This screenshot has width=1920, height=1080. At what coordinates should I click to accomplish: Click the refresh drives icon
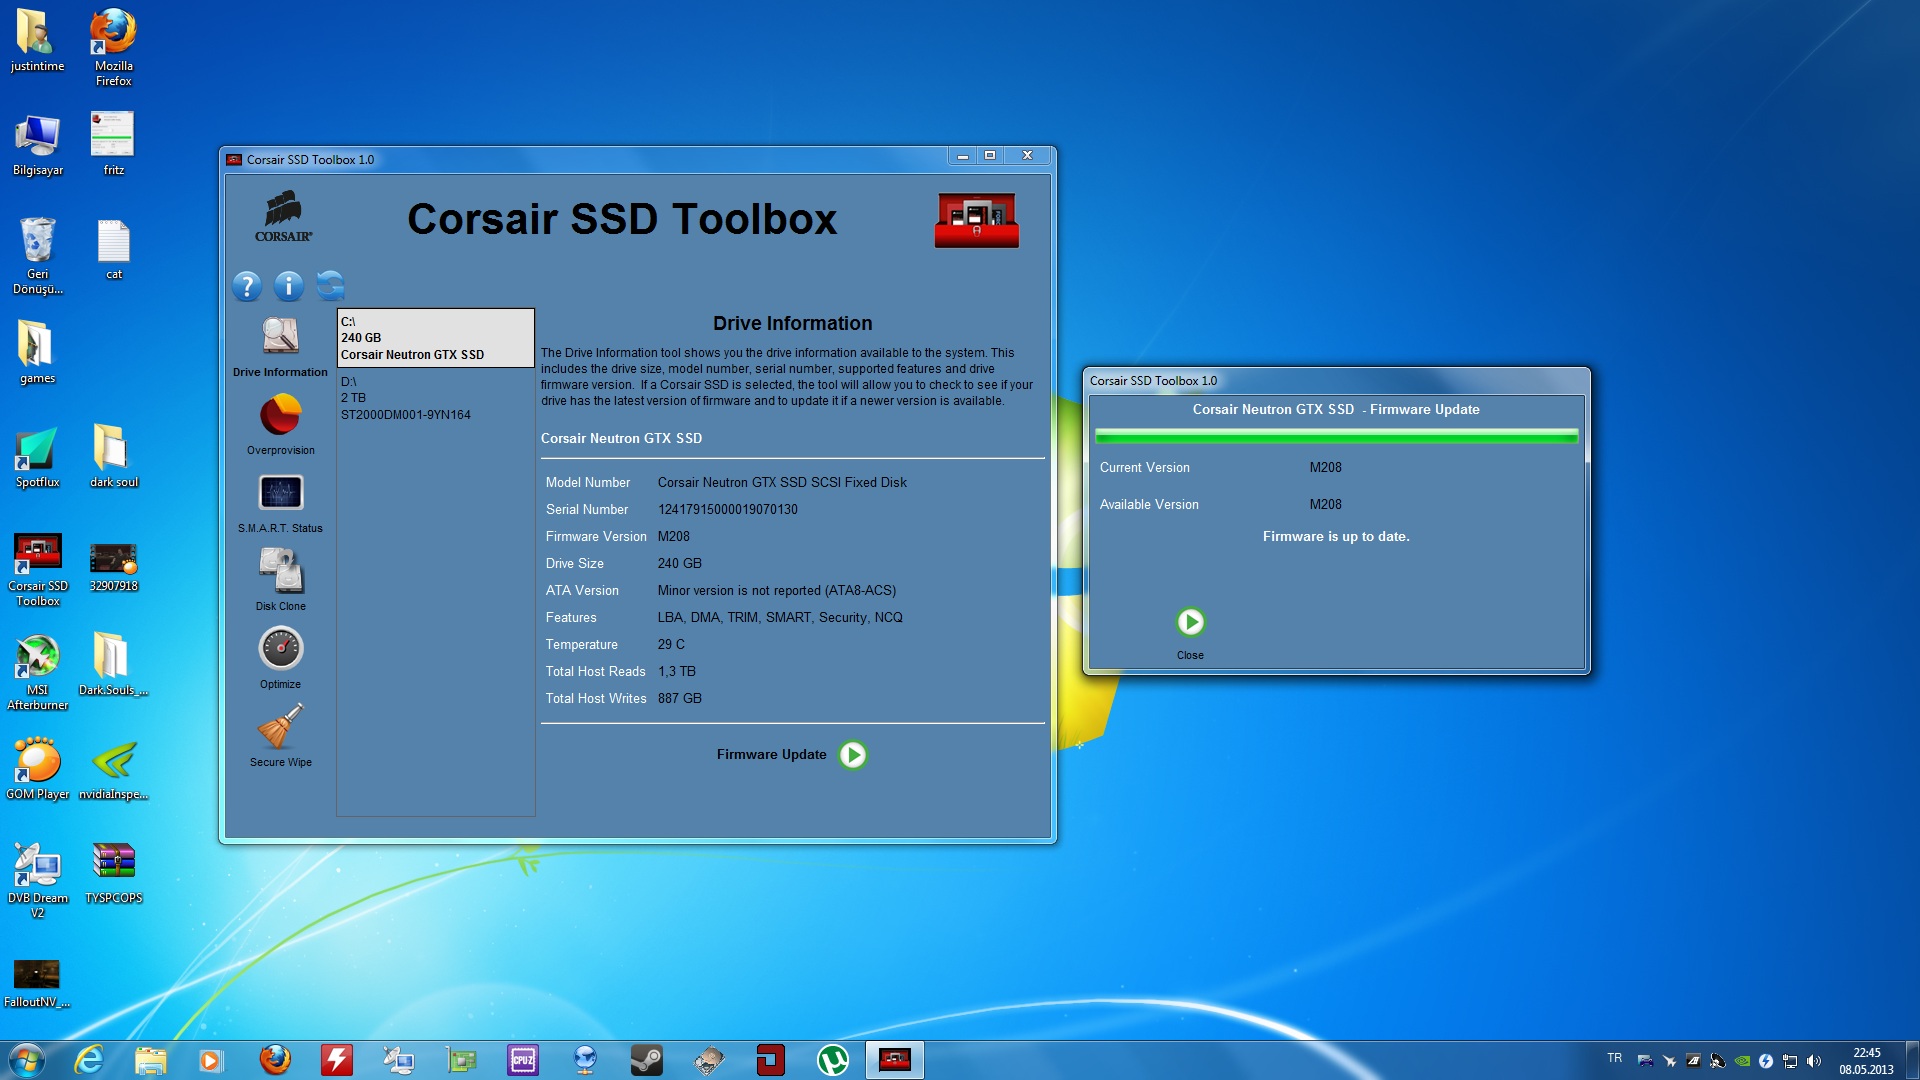(330, 286)
